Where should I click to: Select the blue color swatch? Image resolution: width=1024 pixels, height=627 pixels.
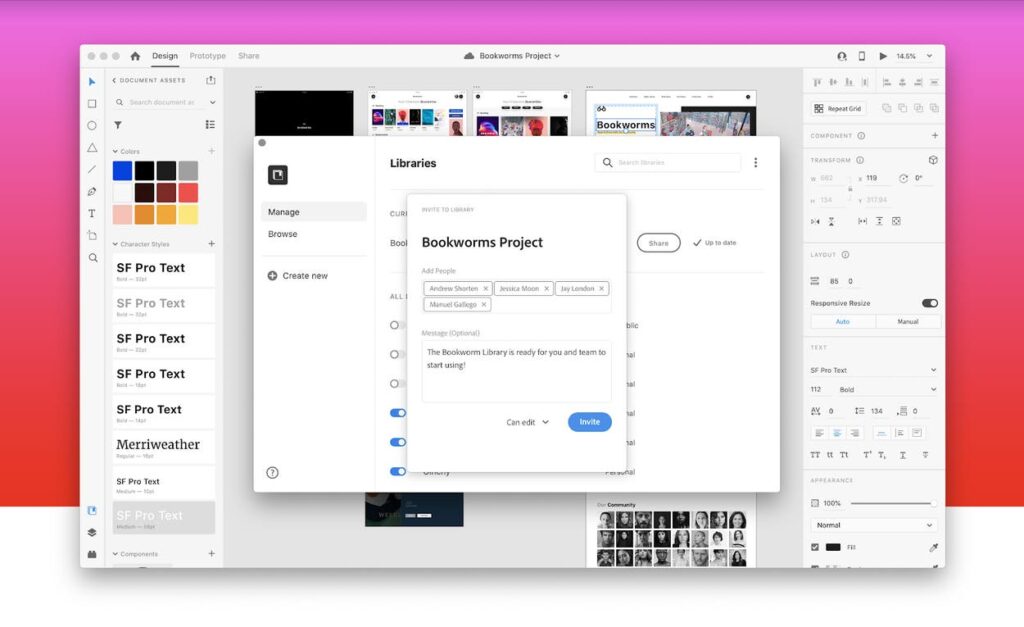click(122, 170)
